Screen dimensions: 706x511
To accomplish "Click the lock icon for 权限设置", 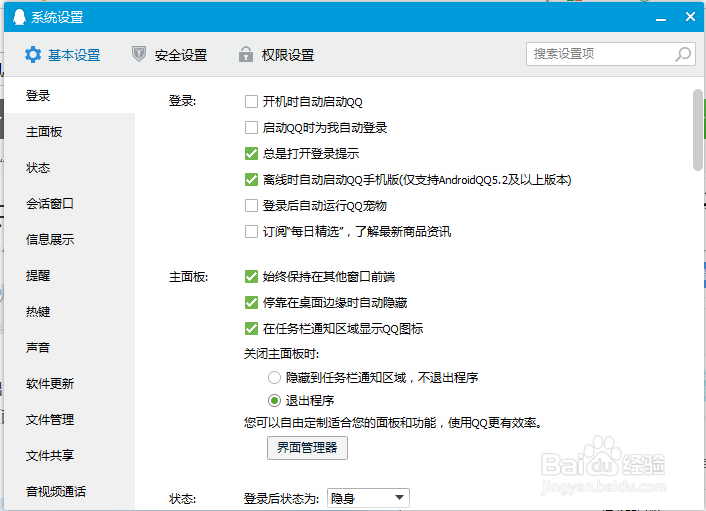I will point(245,54).
